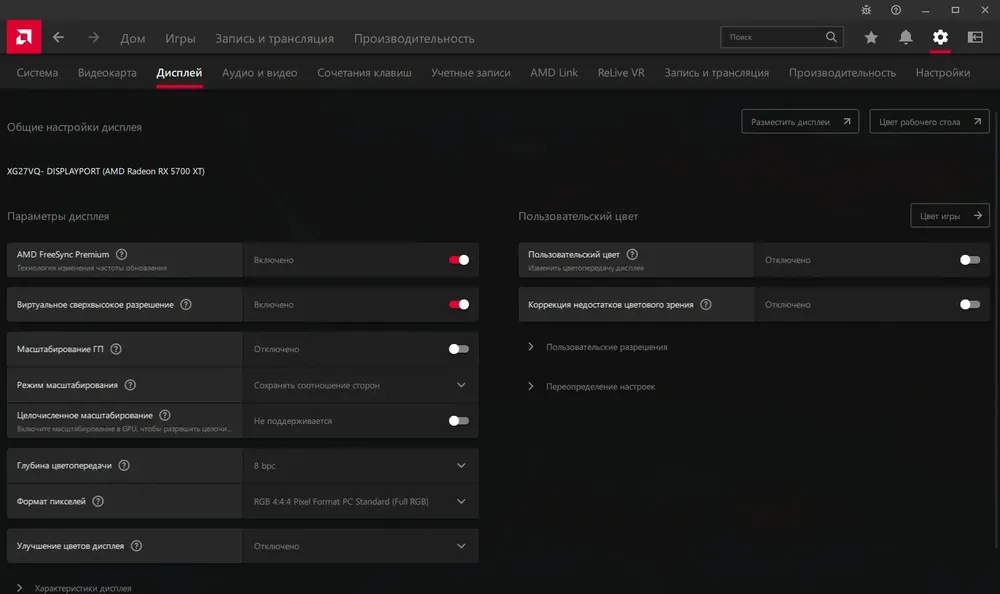Show help for Виртуальное сверхвысокое разрешение

pos(186,304)
